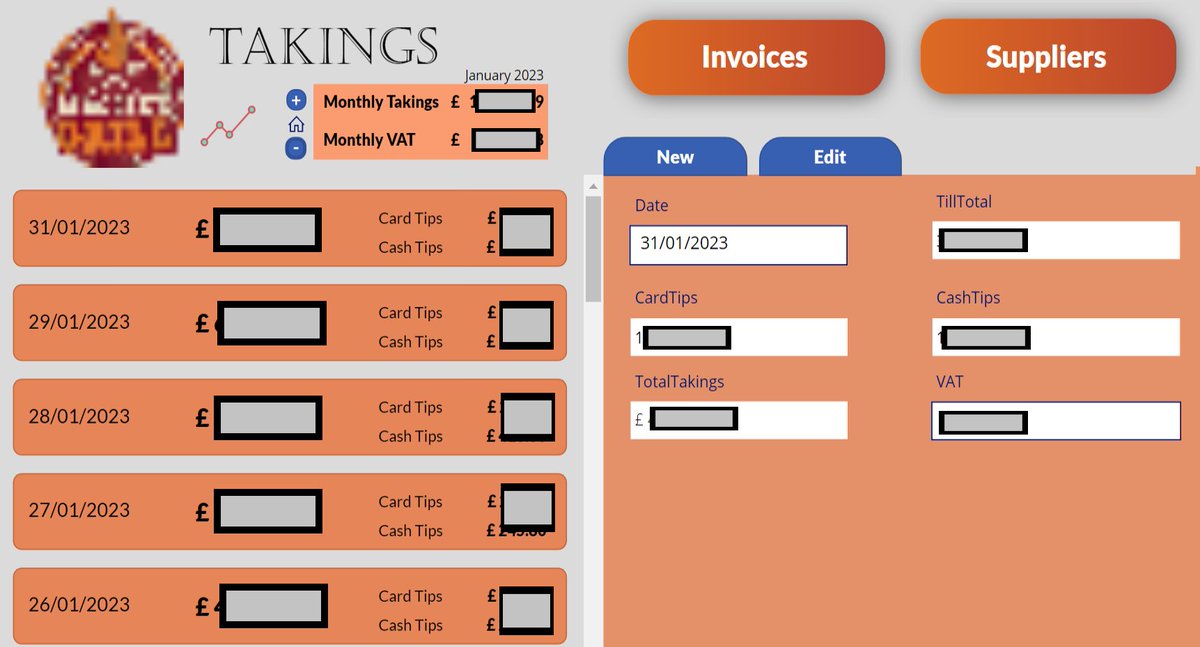Screen dimensions: 1200x647
Task: Select the 31/01/2023 takings card
Action: tap(290, 228)
